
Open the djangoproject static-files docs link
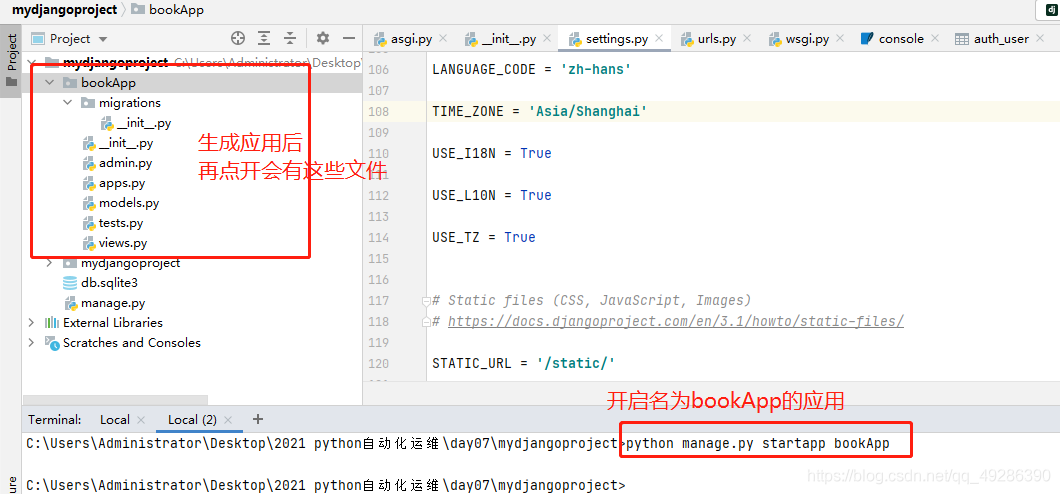(x=676, y=321)
